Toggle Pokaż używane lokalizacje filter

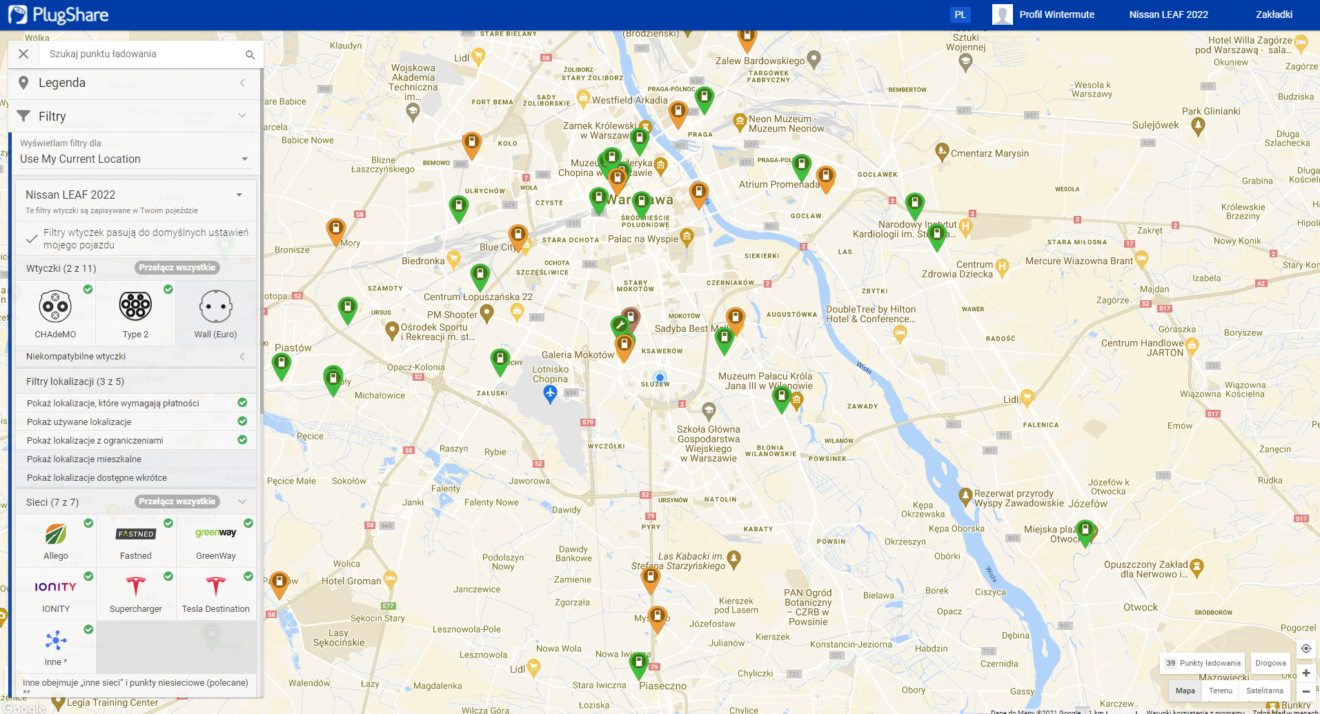click(135, 422)
